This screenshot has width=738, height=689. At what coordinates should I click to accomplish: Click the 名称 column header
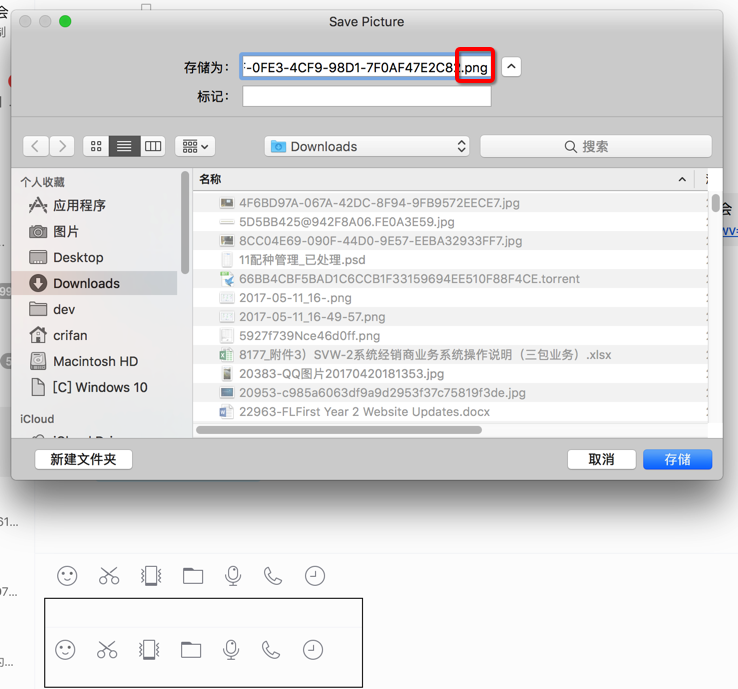coord(443,179)
